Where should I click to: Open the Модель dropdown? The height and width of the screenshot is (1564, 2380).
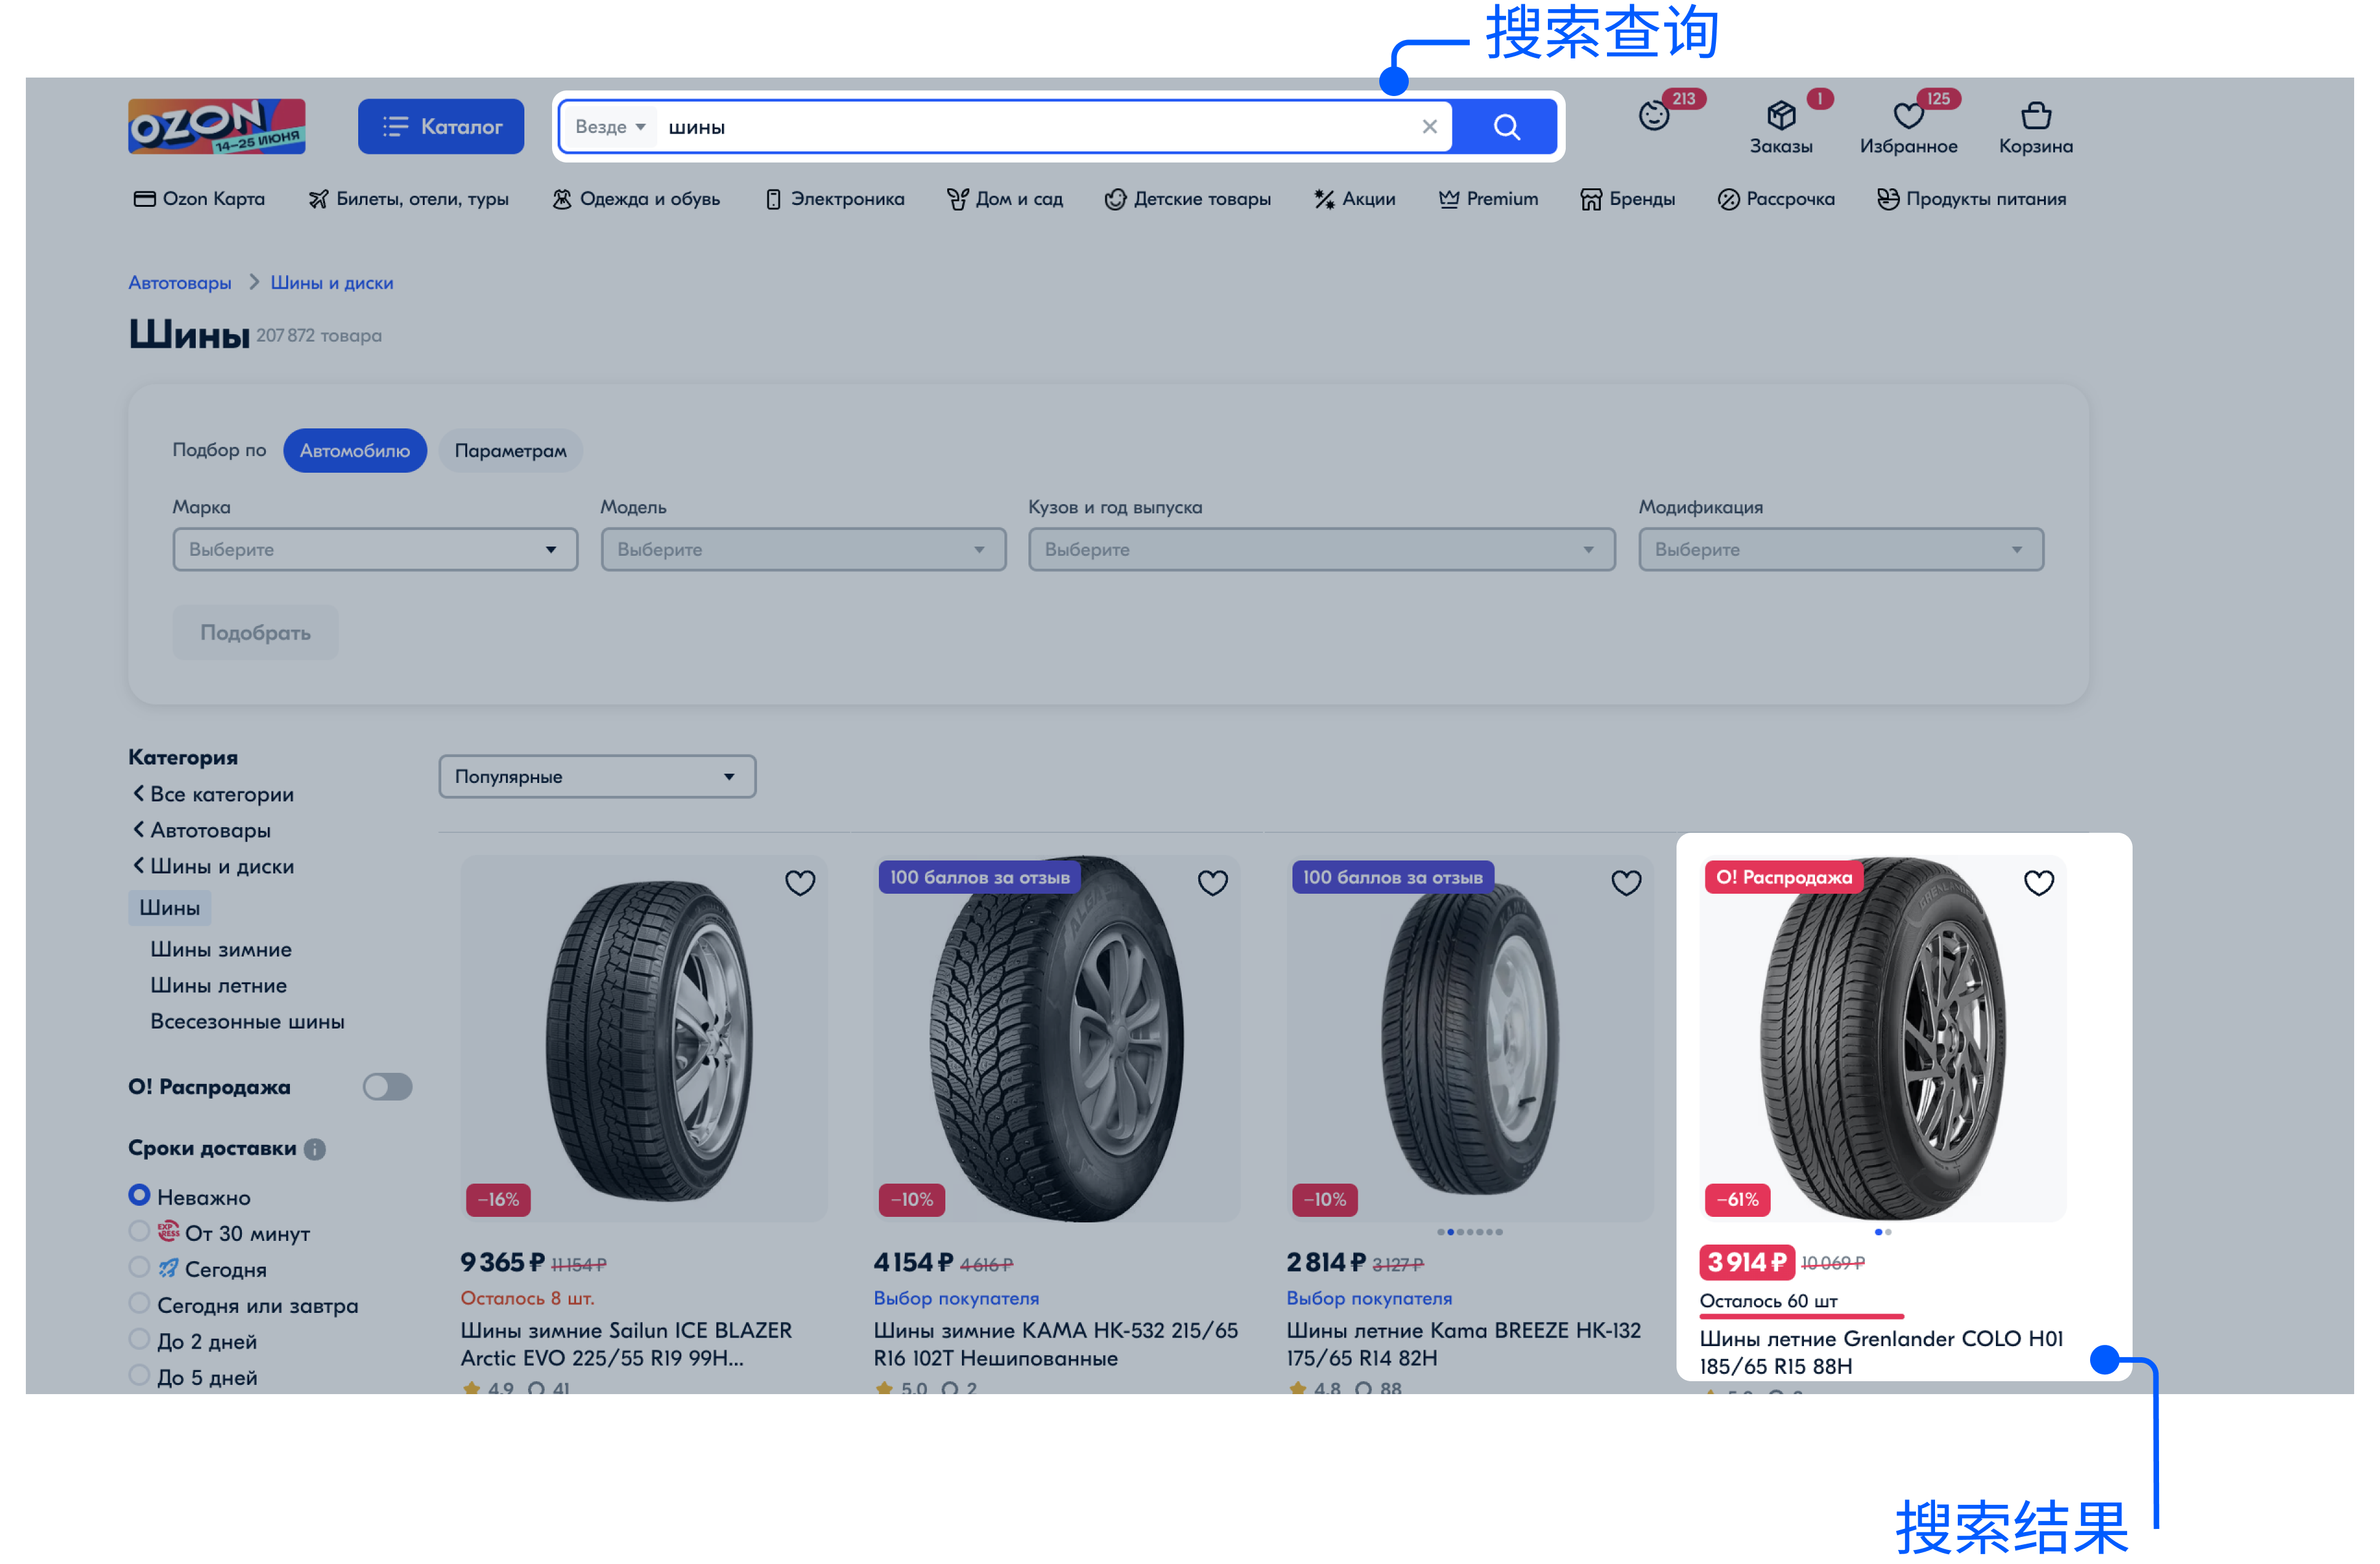pyautogui.click(x=803, y=549)
